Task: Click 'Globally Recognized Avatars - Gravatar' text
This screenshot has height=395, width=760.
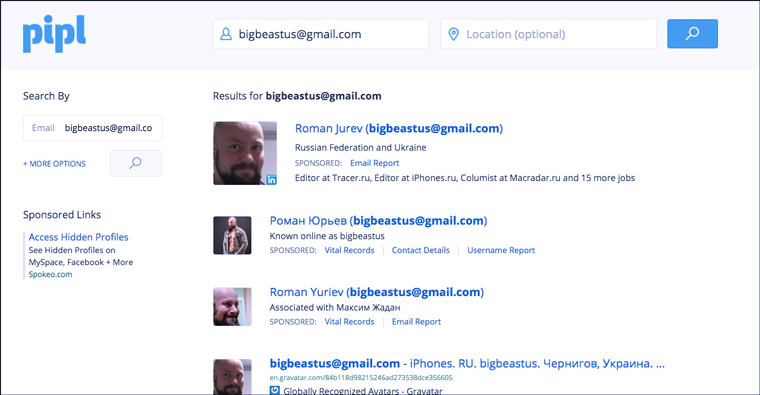Action: [363, 391]
